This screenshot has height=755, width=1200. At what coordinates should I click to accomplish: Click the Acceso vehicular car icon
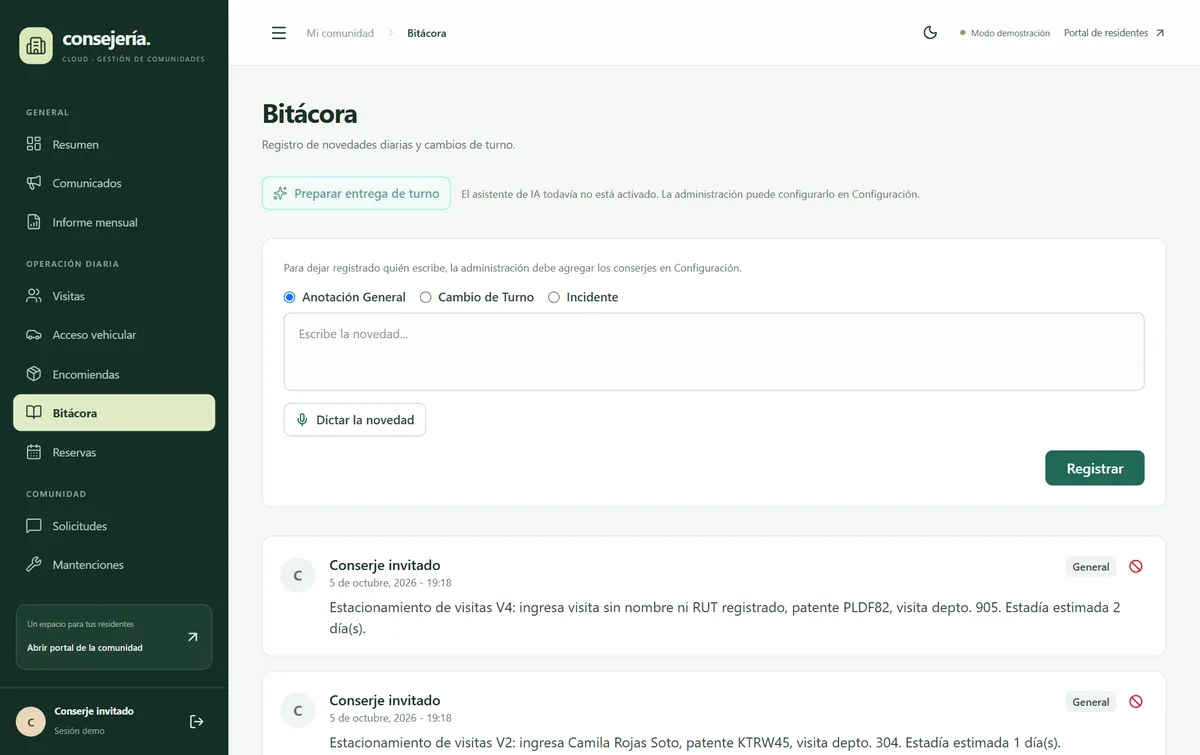coord(34,335)
